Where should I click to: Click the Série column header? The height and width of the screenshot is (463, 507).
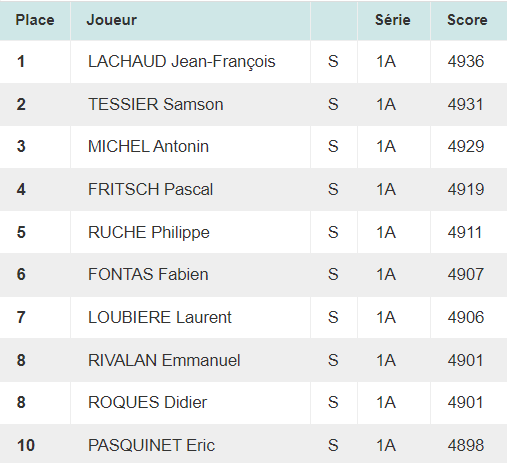coord(394,20)
